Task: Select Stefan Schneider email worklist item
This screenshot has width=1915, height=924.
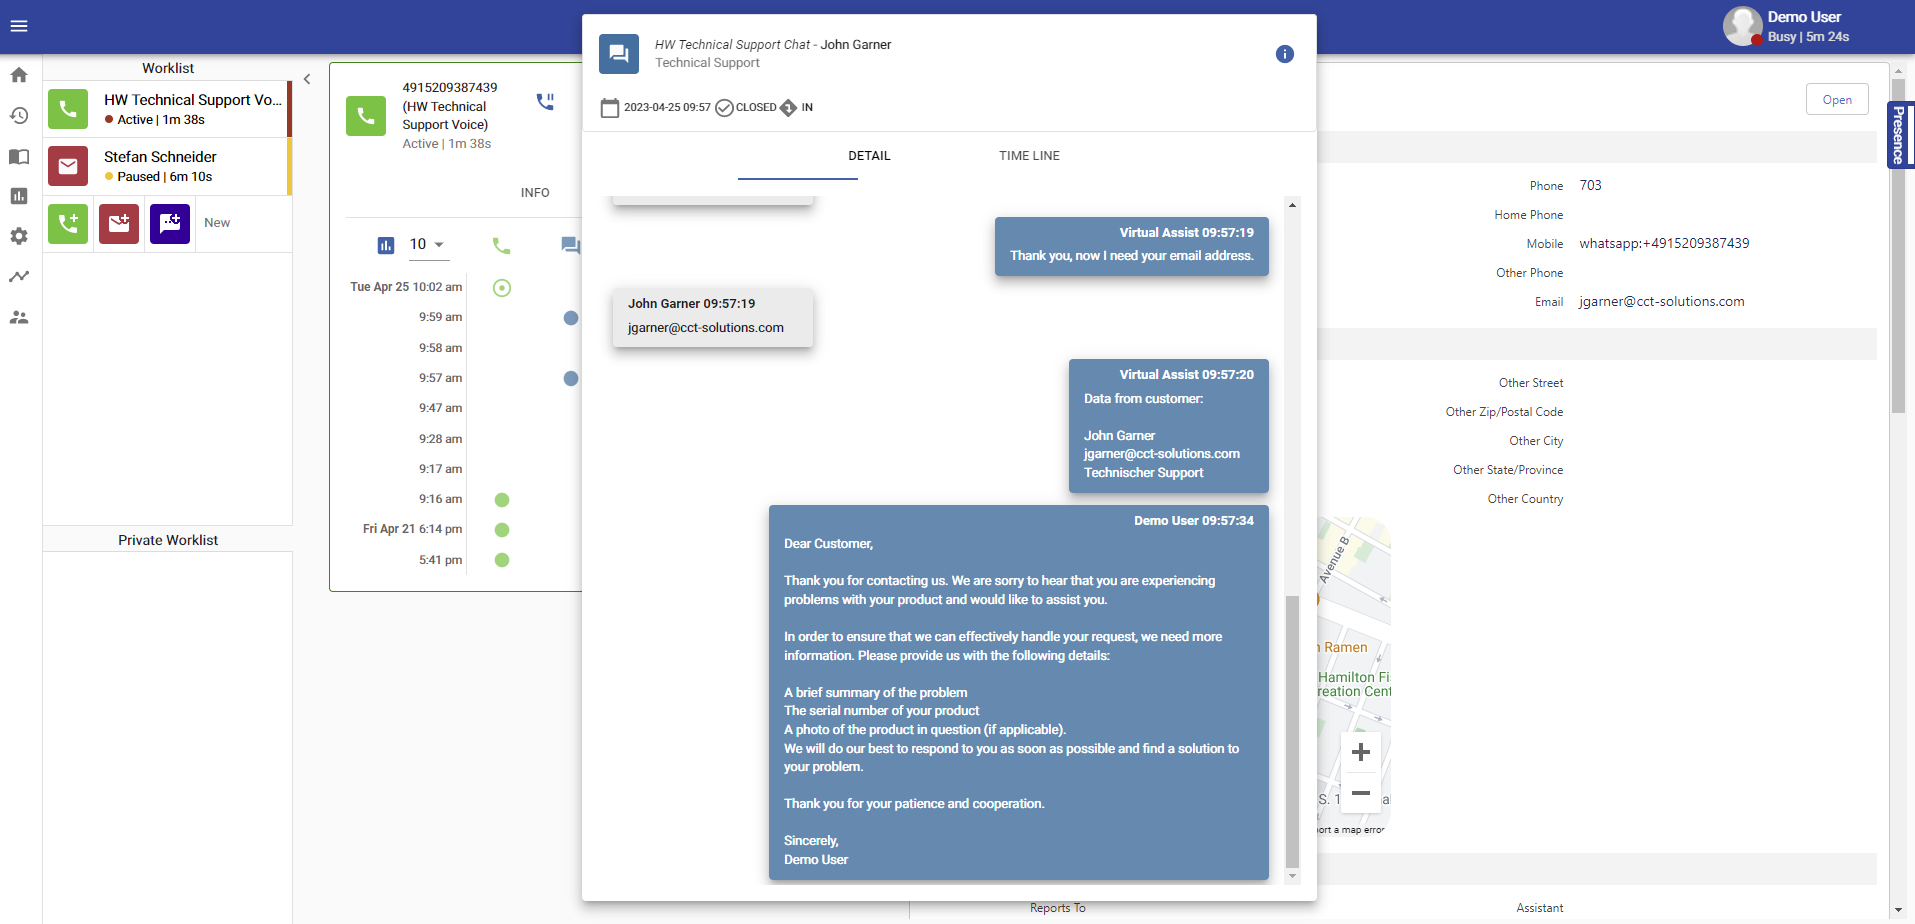Action: [167, 166]
